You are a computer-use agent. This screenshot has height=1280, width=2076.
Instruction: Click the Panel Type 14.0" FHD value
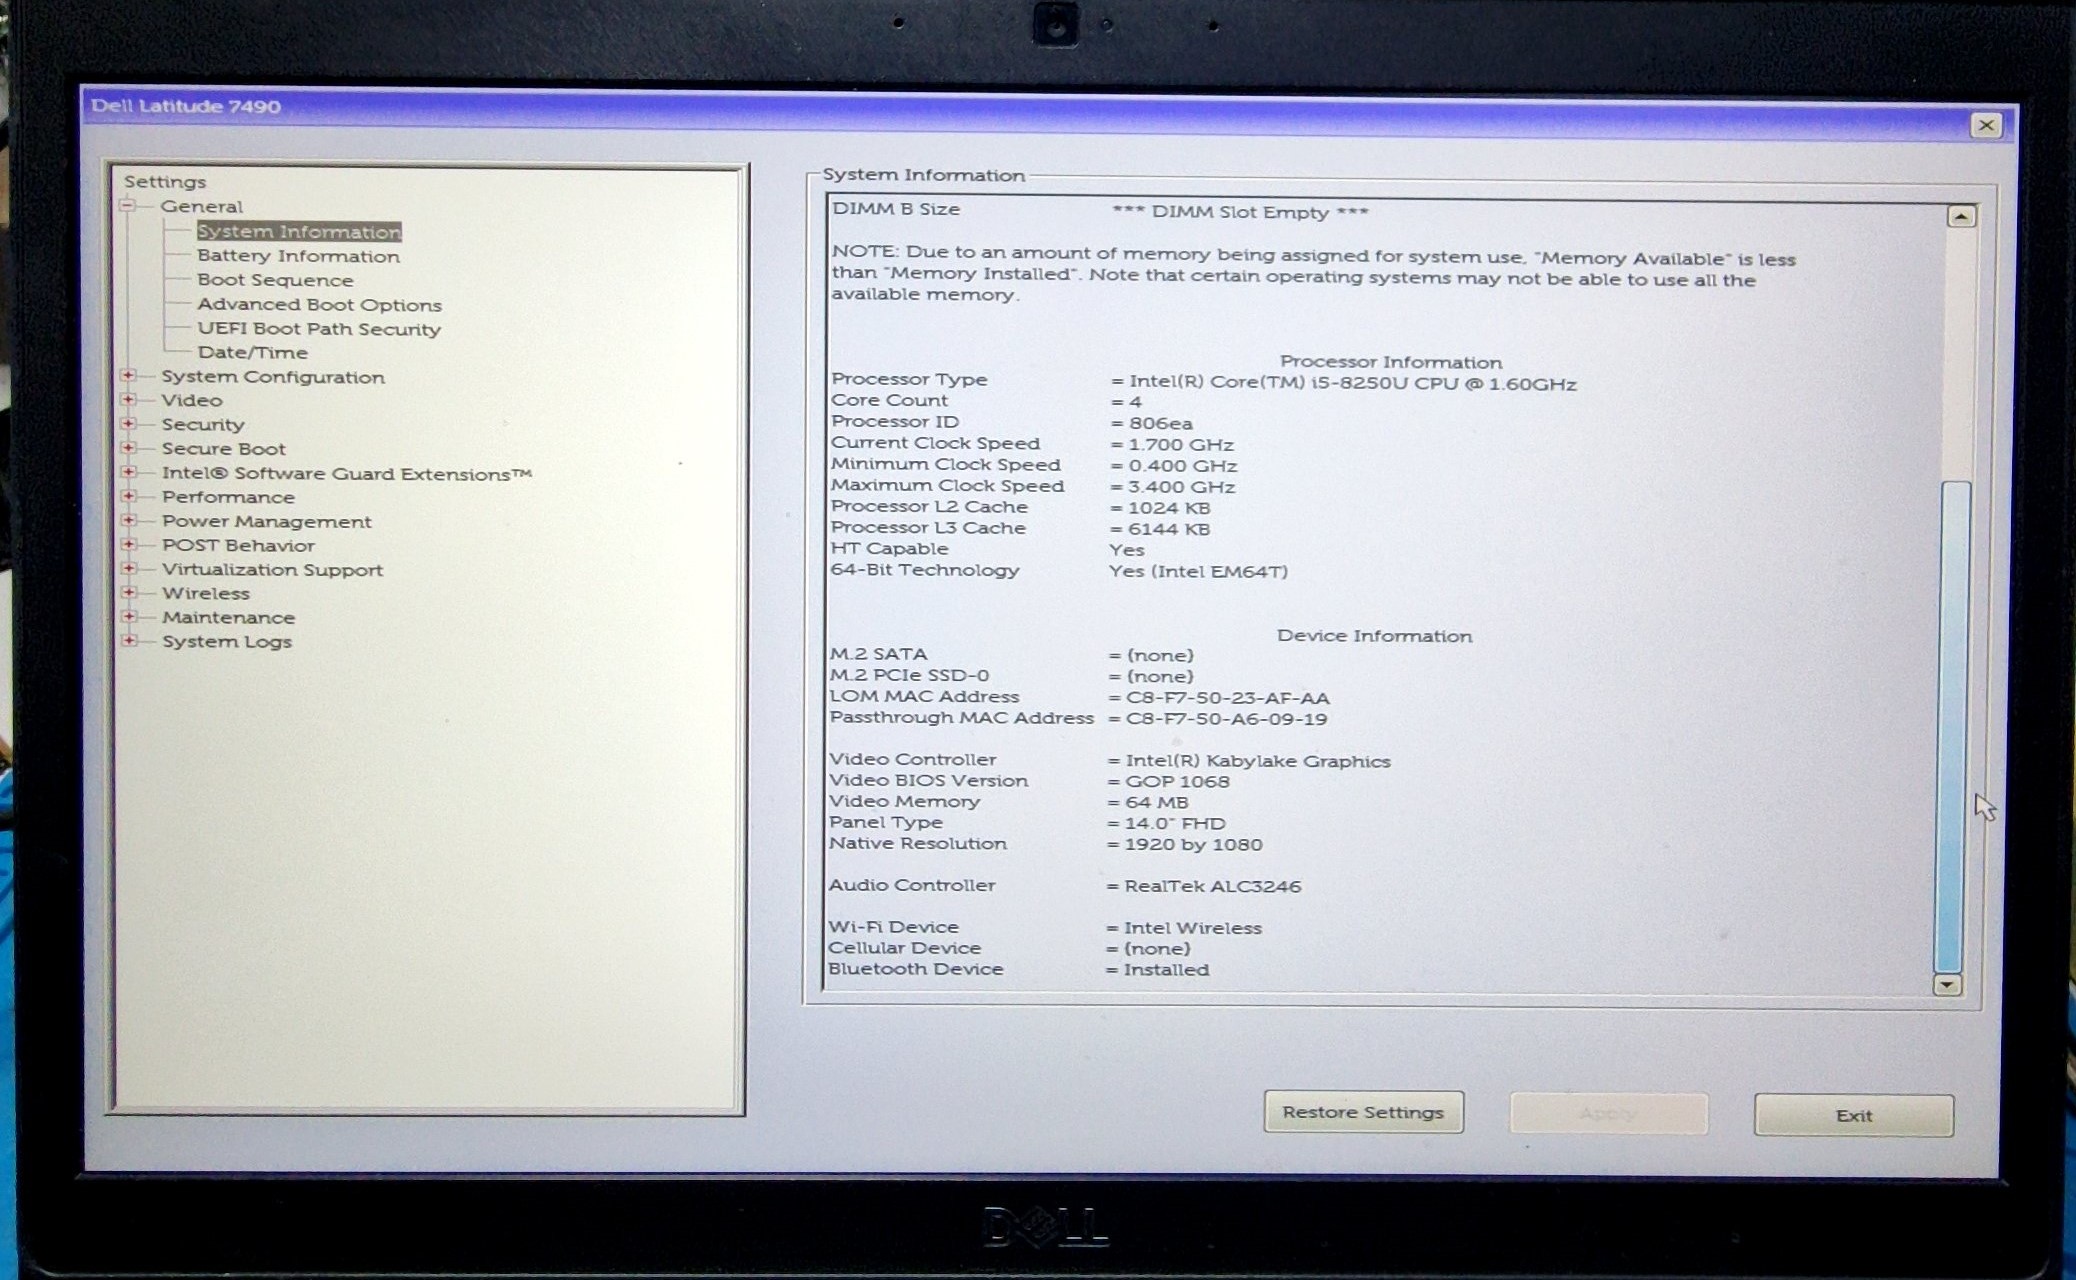[x=1176, y=824]
